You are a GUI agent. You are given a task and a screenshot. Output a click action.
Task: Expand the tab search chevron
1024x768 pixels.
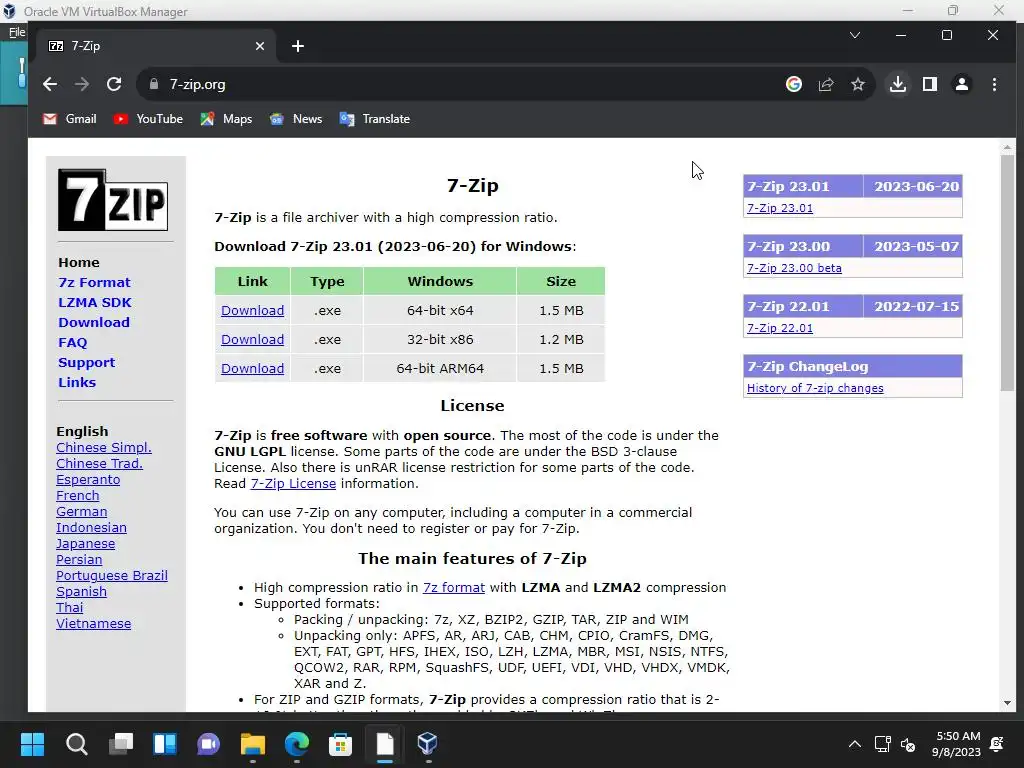pos(855,35)
